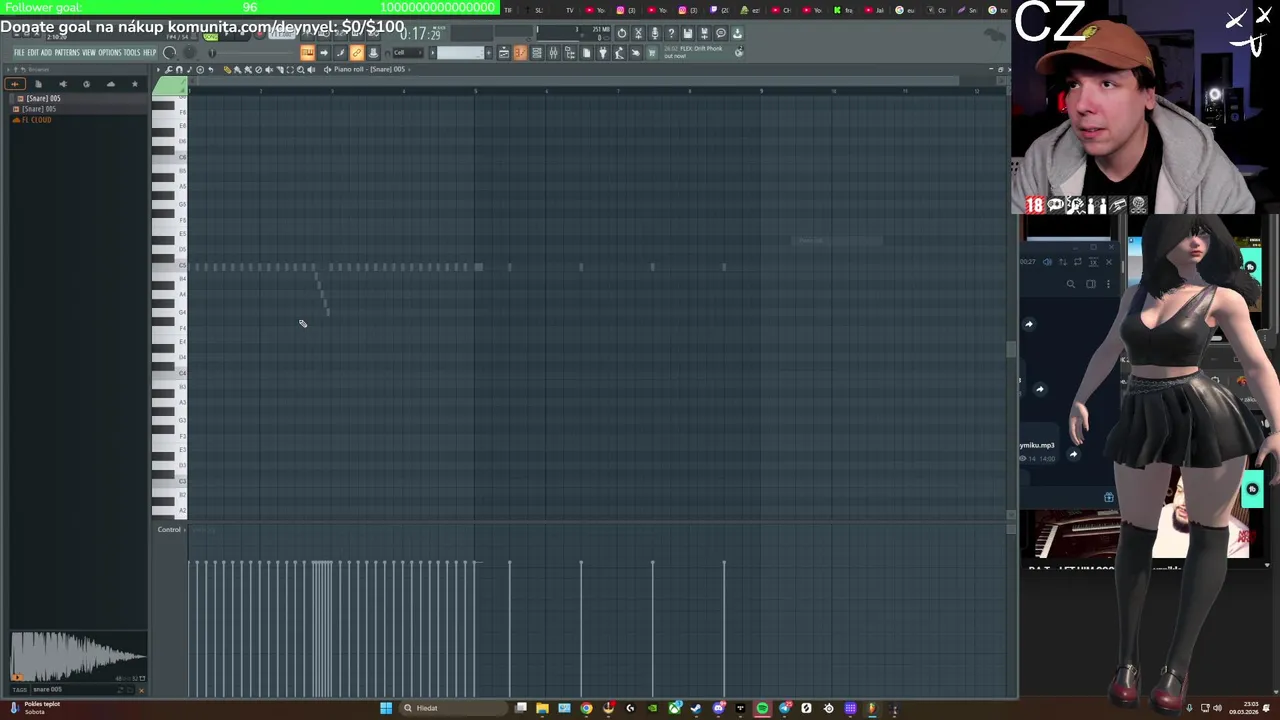The height and width of the screenshot is (720, 1280).
Task: Expand the piano roll menu arrow
Action: point(158,69)
